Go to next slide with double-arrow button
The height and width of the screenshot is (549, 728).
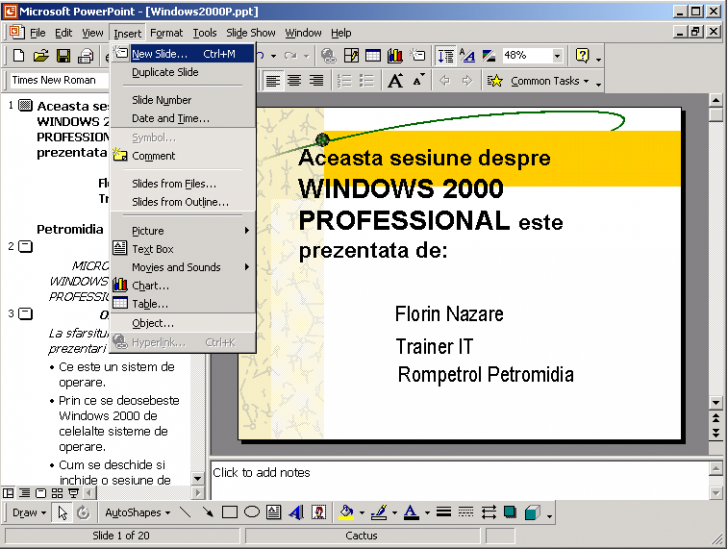716,433
